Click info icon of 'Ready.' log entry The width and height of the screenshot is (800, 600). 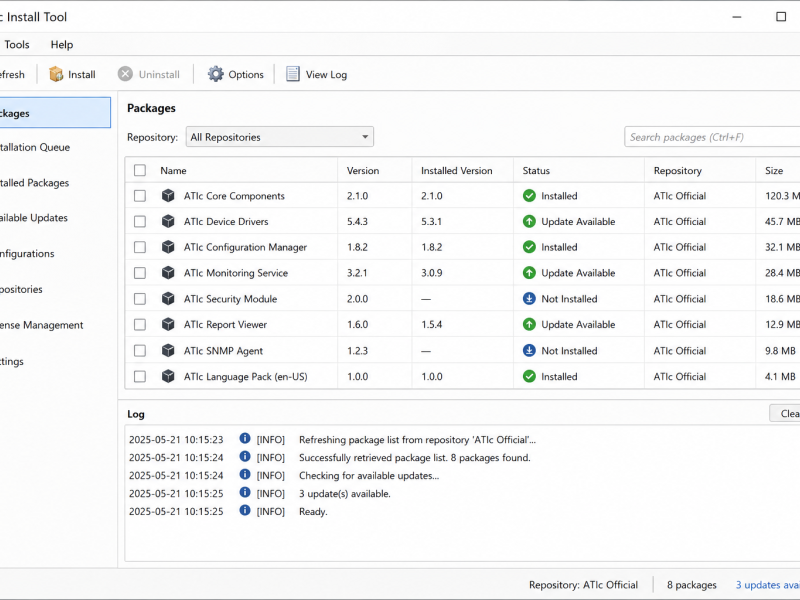[245, 510]
